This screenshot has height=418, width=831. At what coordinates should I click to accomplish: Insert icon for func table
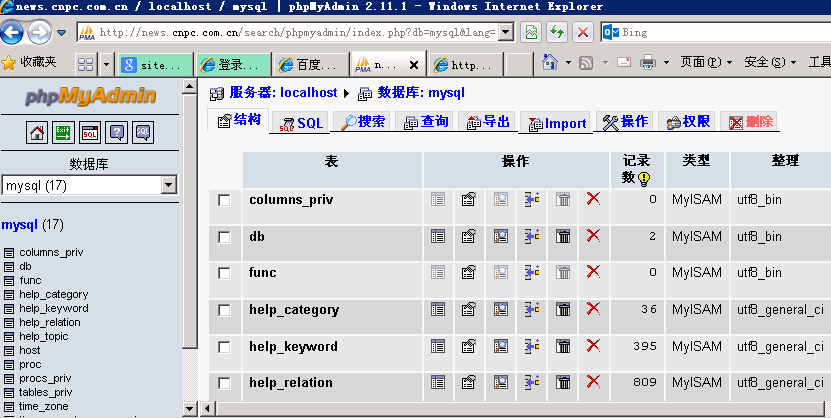pos(532,272)
